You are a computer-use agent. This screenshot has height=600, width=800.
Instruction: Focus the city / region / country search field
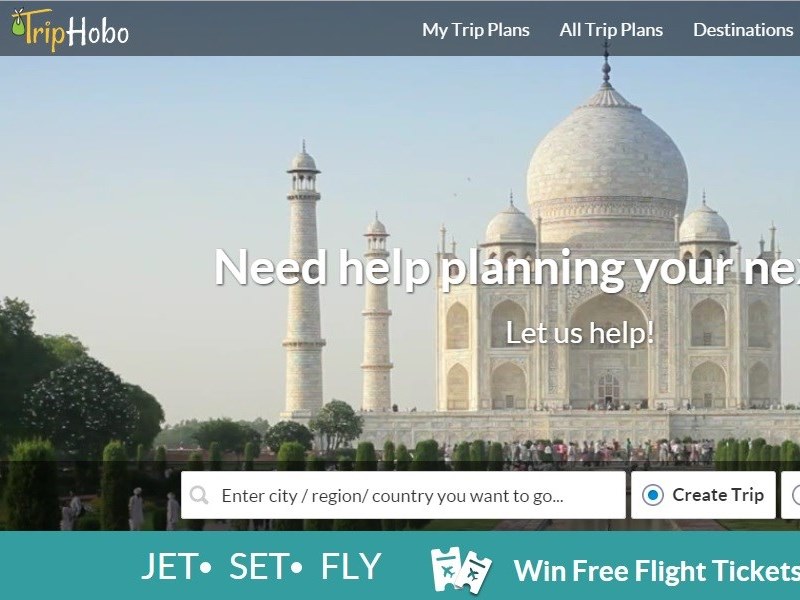[x=403, y=495]
